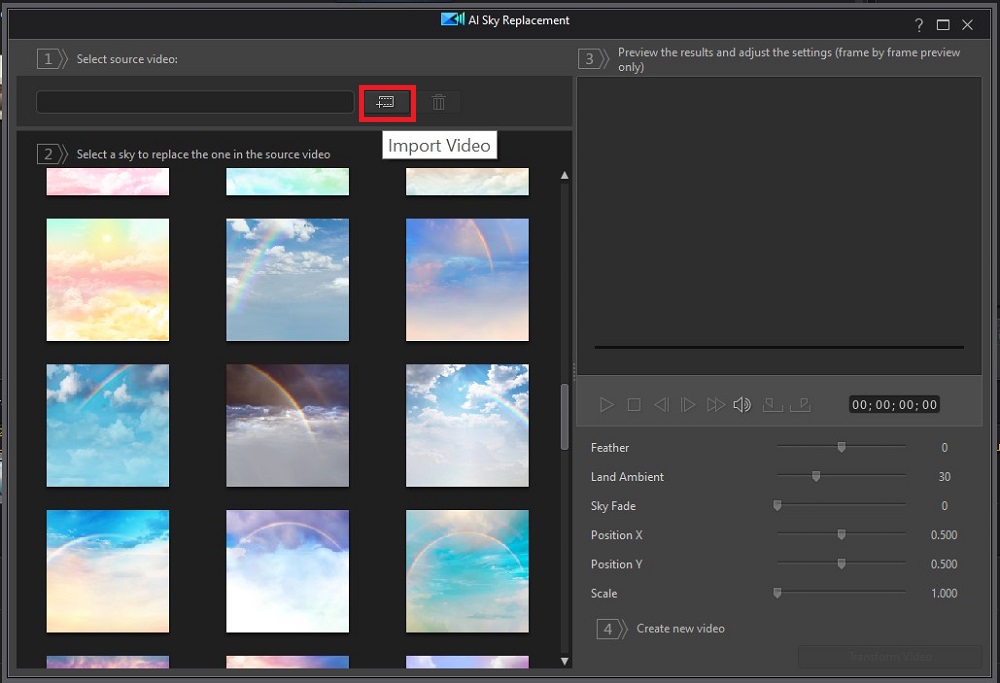Choose the dark stormy rainbow sky thumbnail
Screen dimensions: 1000x683
point(287,426)
